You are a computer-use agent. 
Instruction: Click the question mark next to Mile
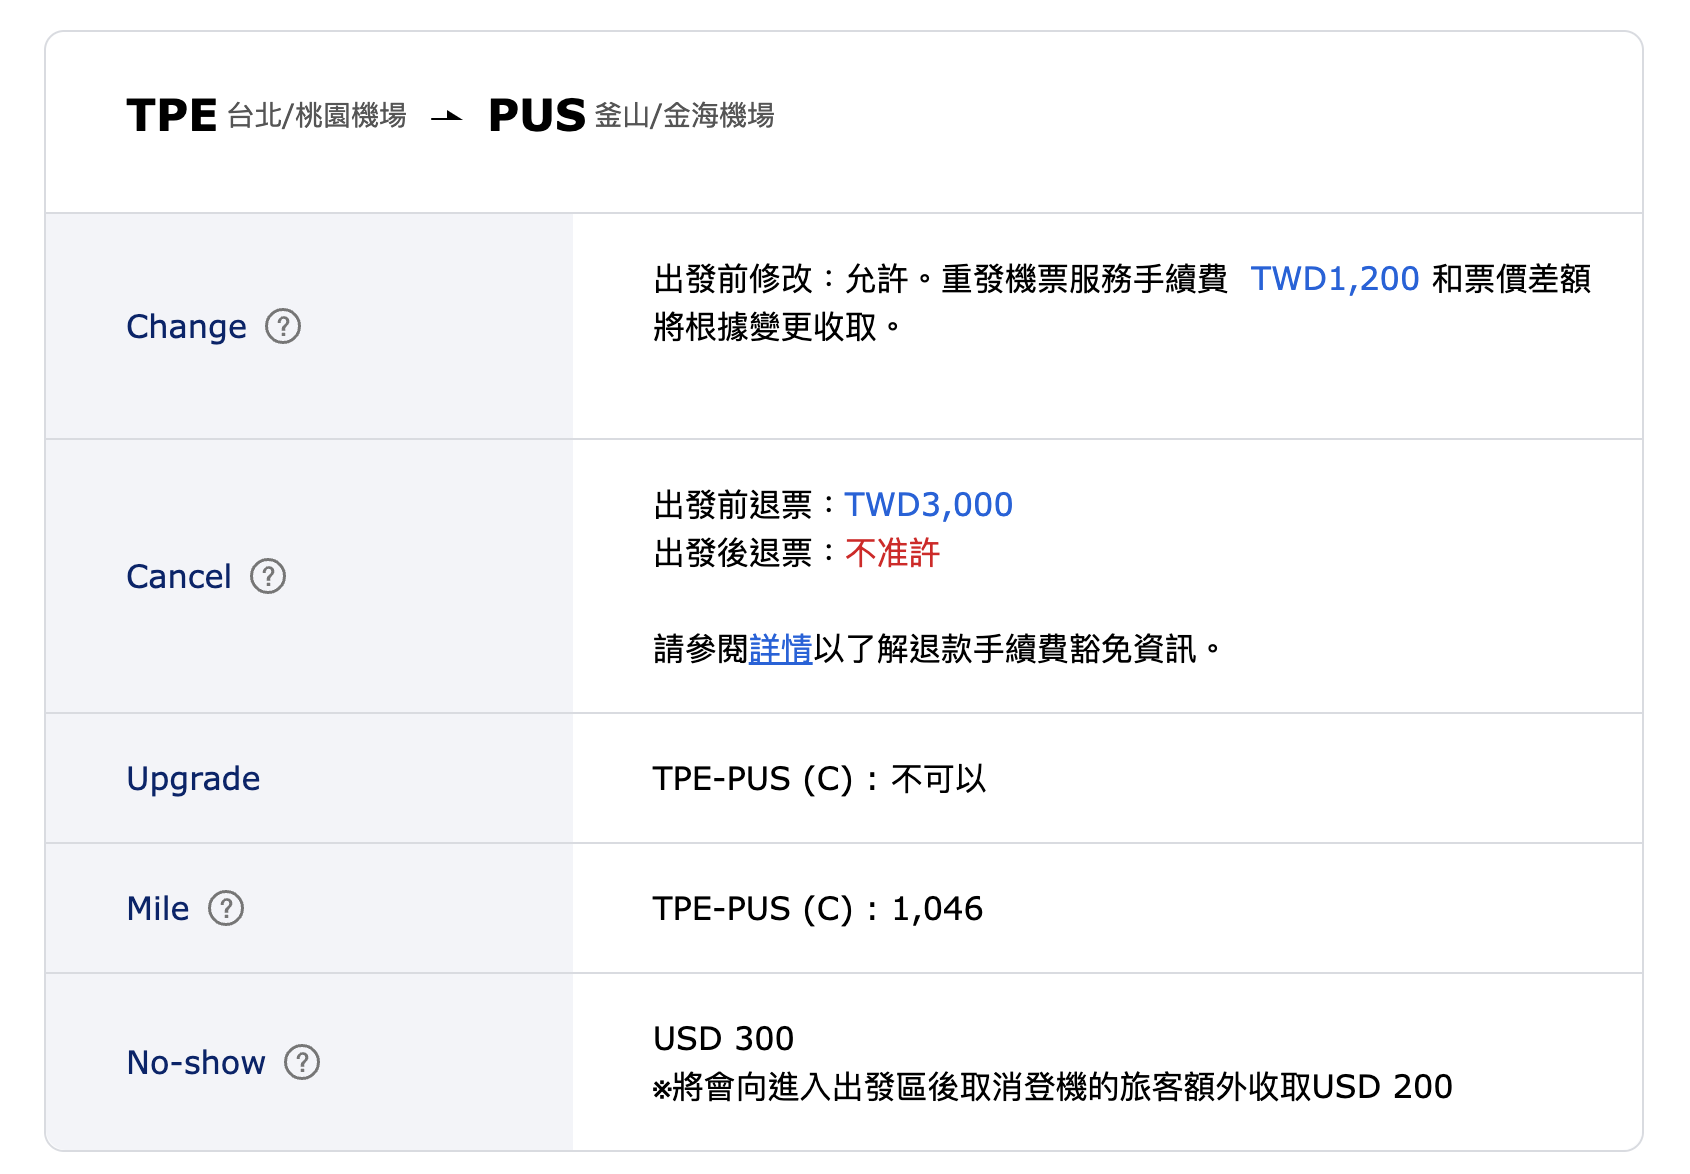226,908
